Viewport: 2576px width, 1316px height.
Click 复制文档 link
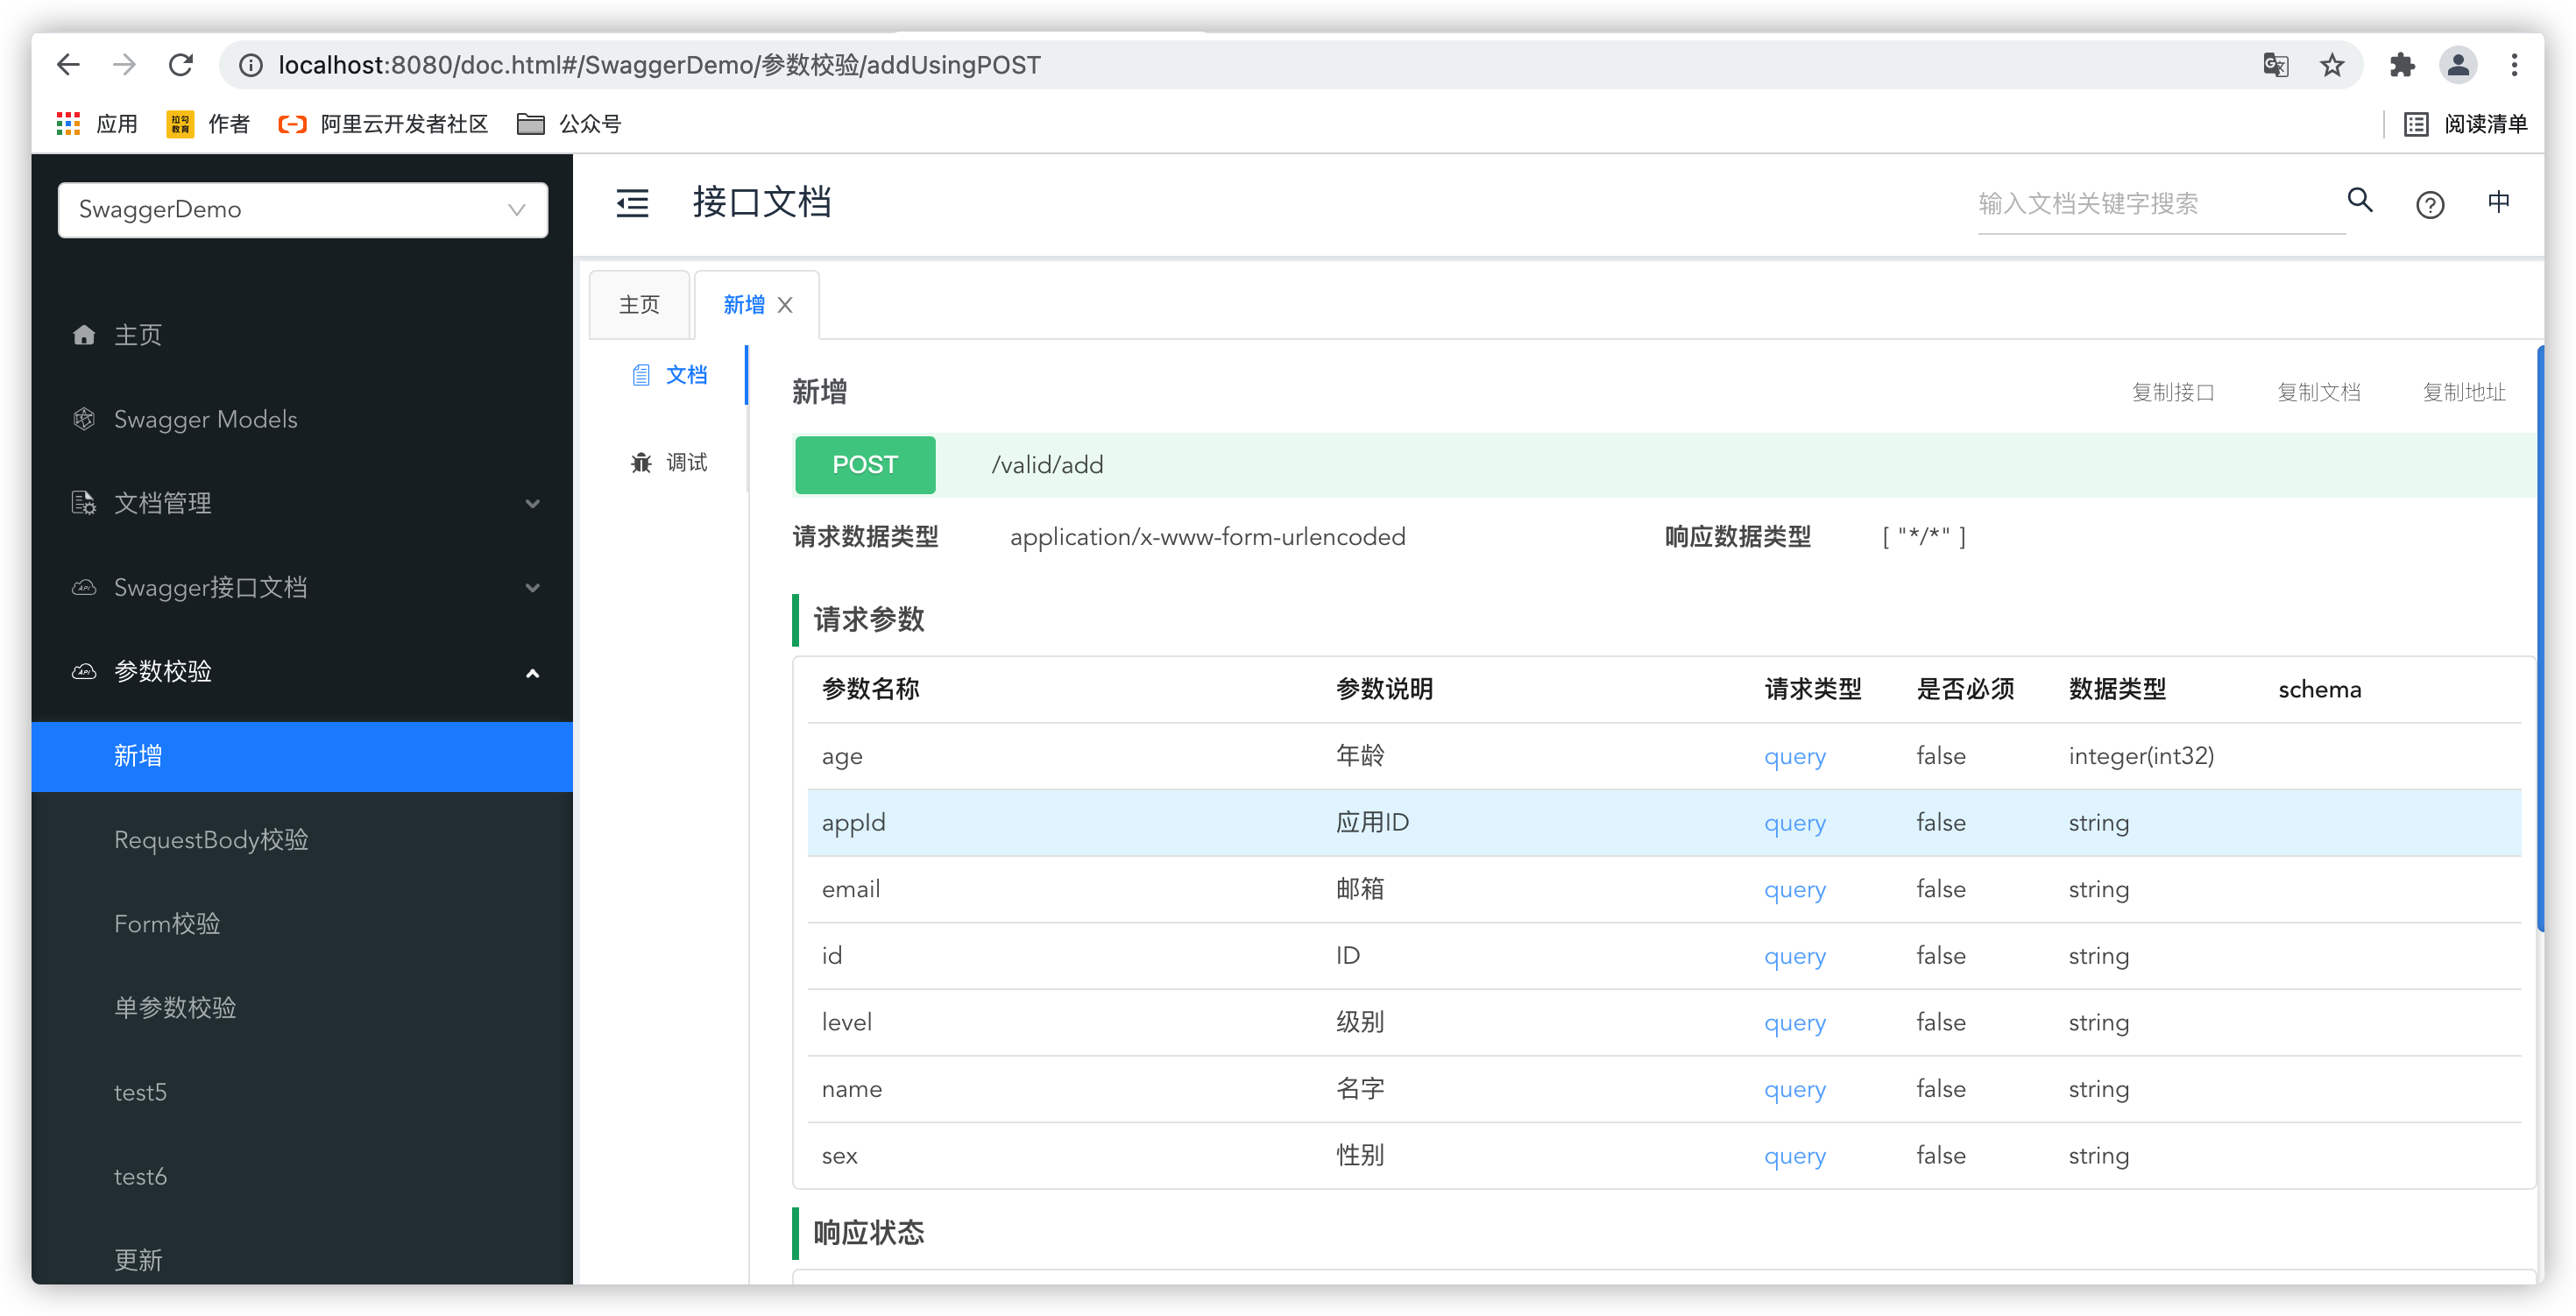coord(2318,392)
